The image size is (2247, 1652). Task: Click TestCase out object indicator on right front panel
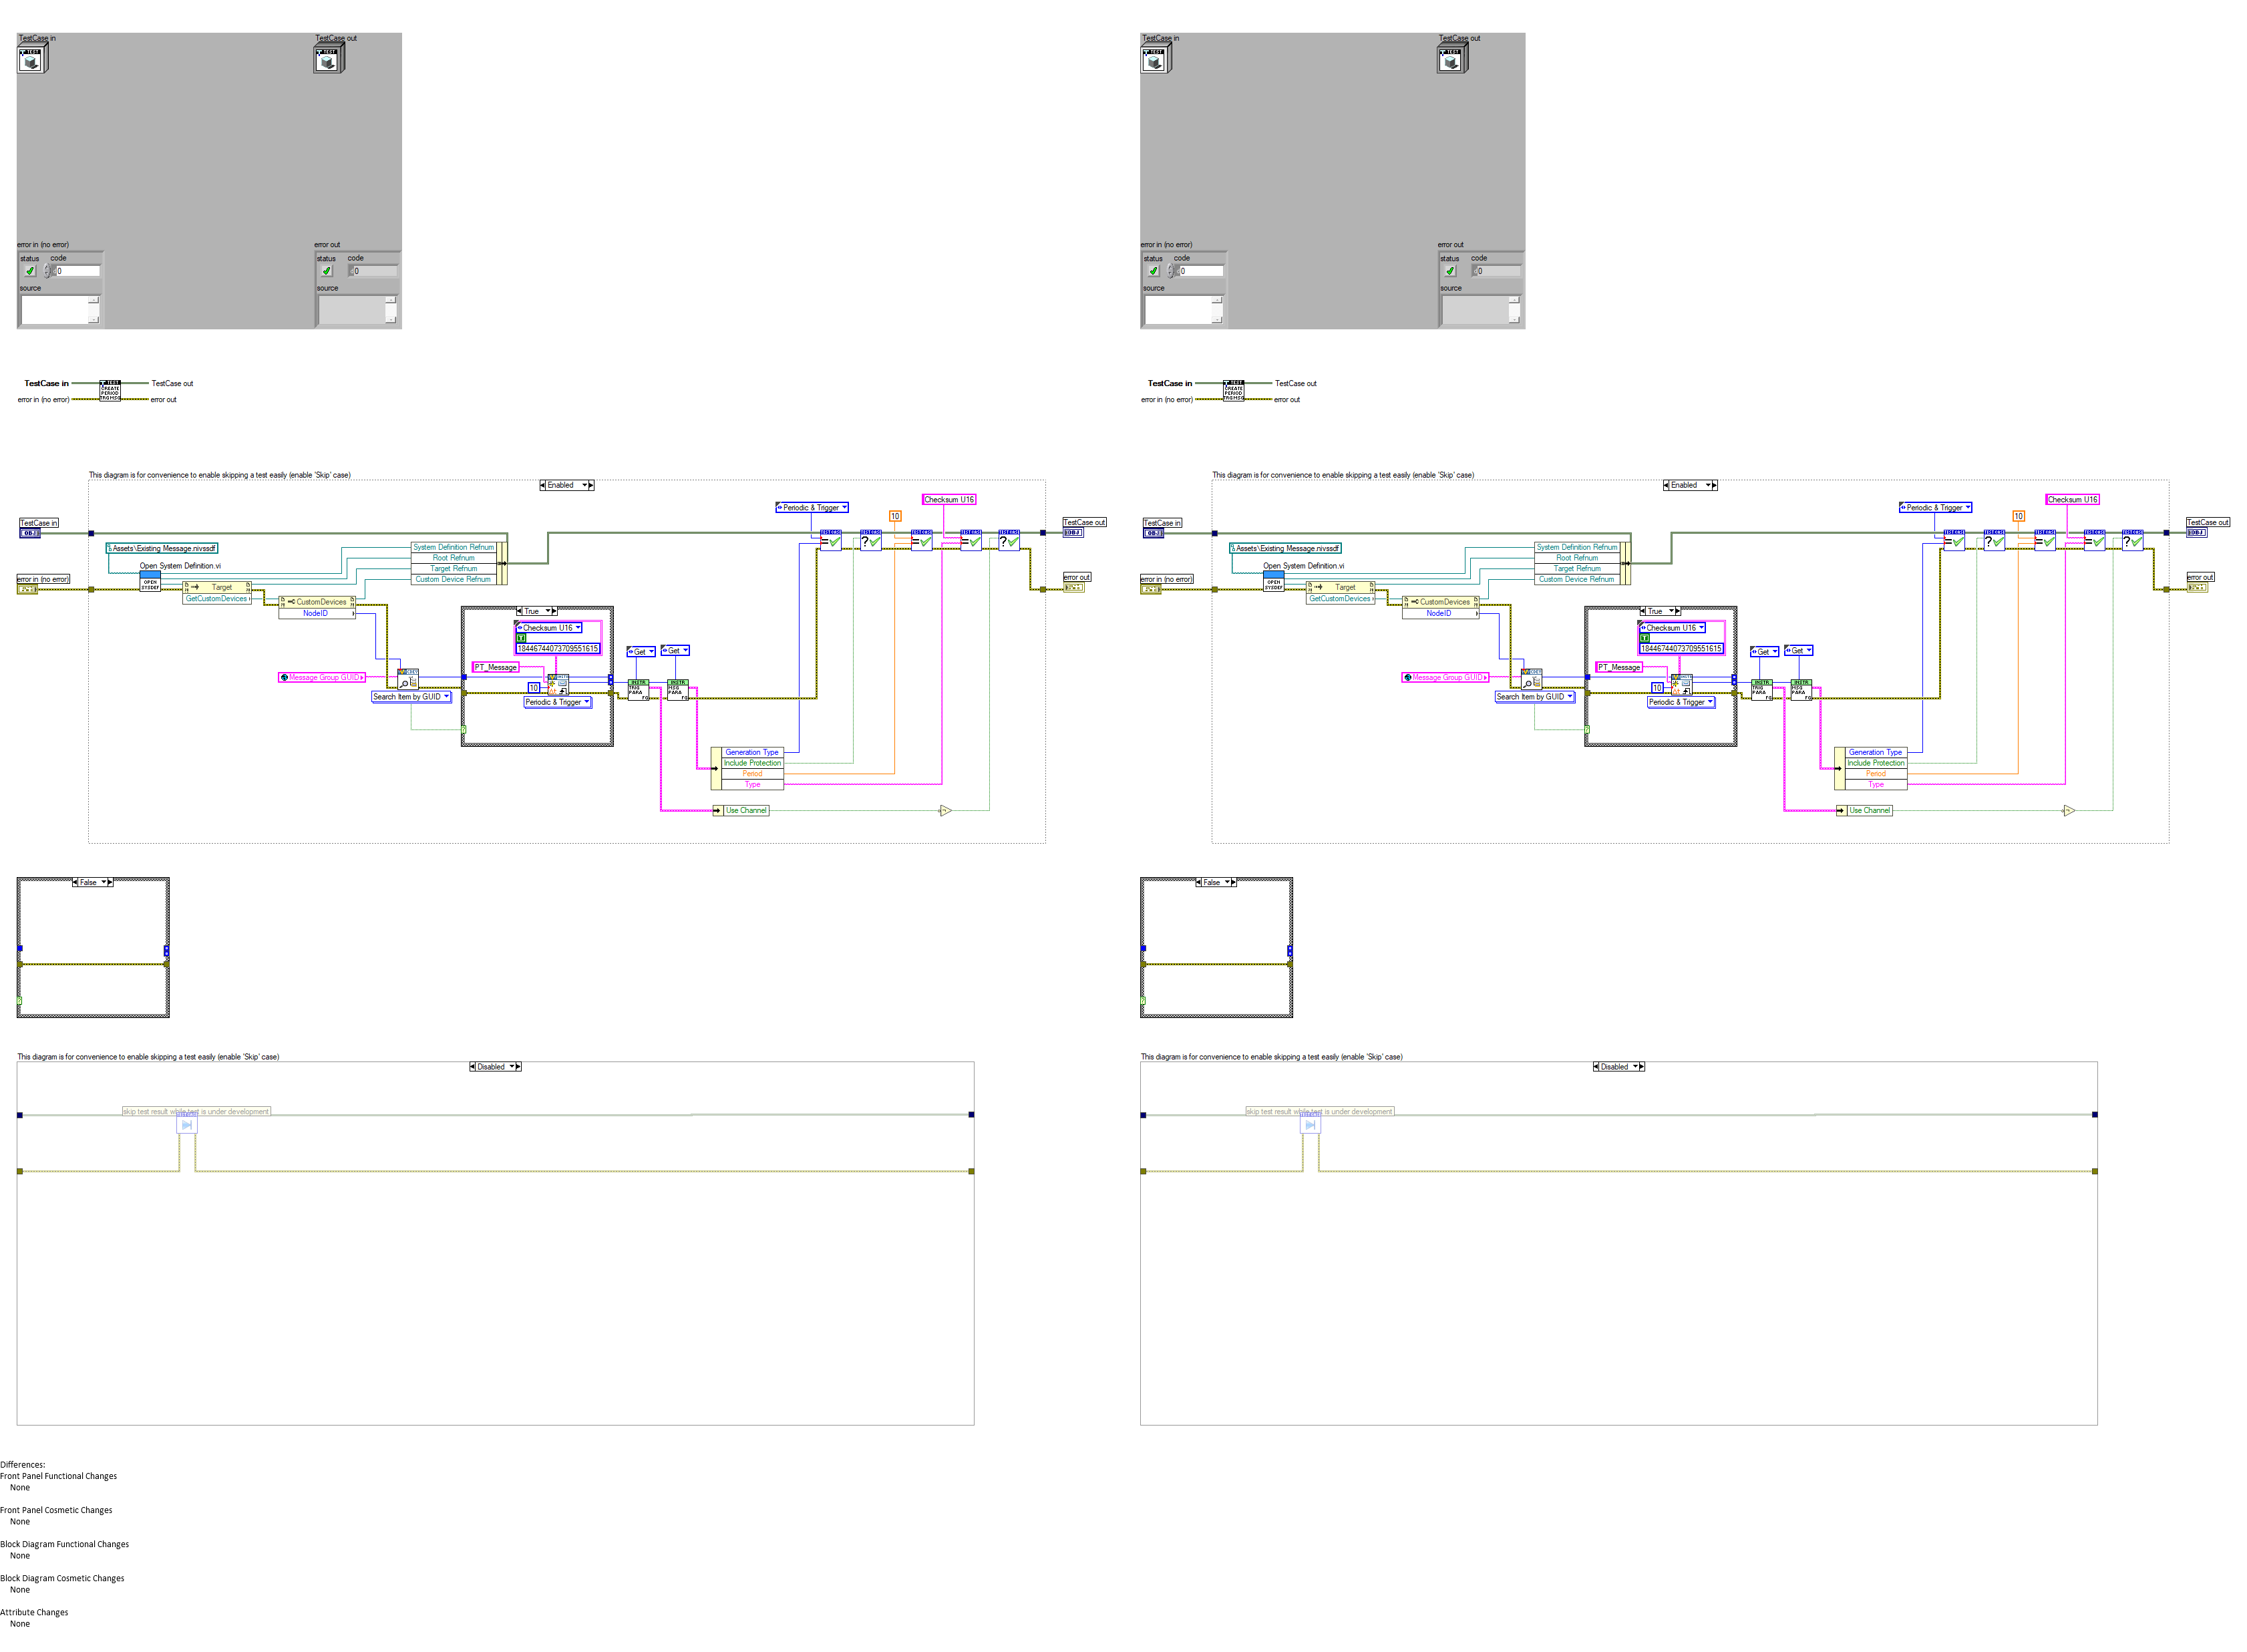tap(1450, 59)
